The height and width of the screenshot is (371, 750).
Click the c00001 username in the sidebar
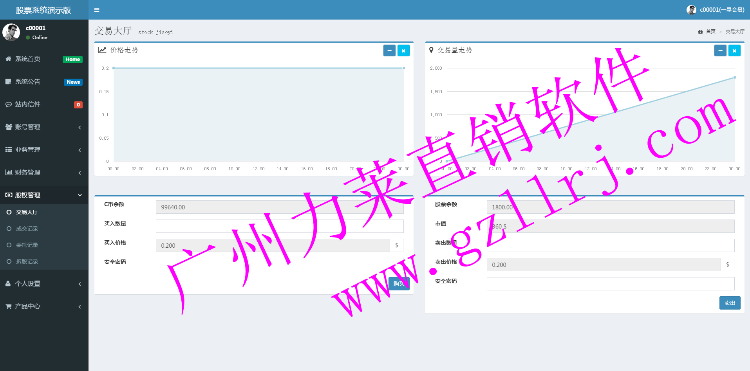[35, 28]
